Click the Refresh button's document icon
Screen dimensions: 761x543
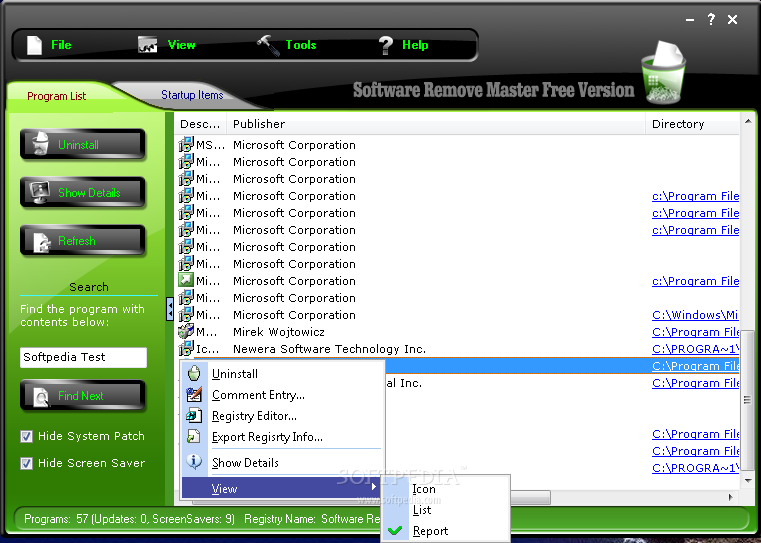coord(42,242)
